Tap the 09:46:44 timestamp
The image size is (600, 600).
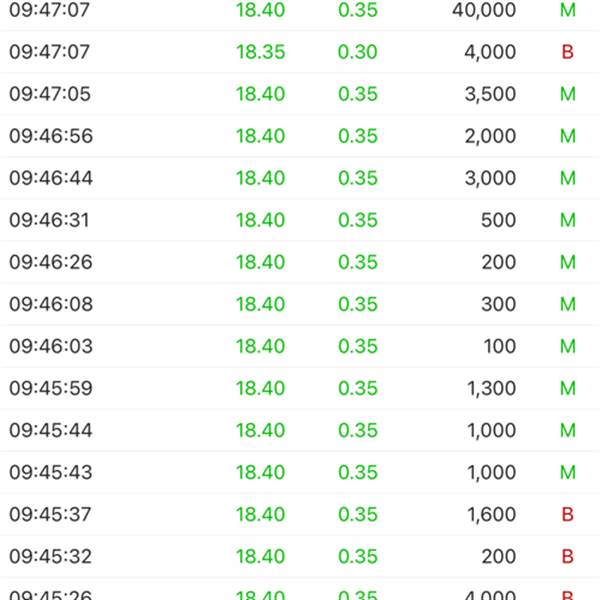tap(50, 178)
